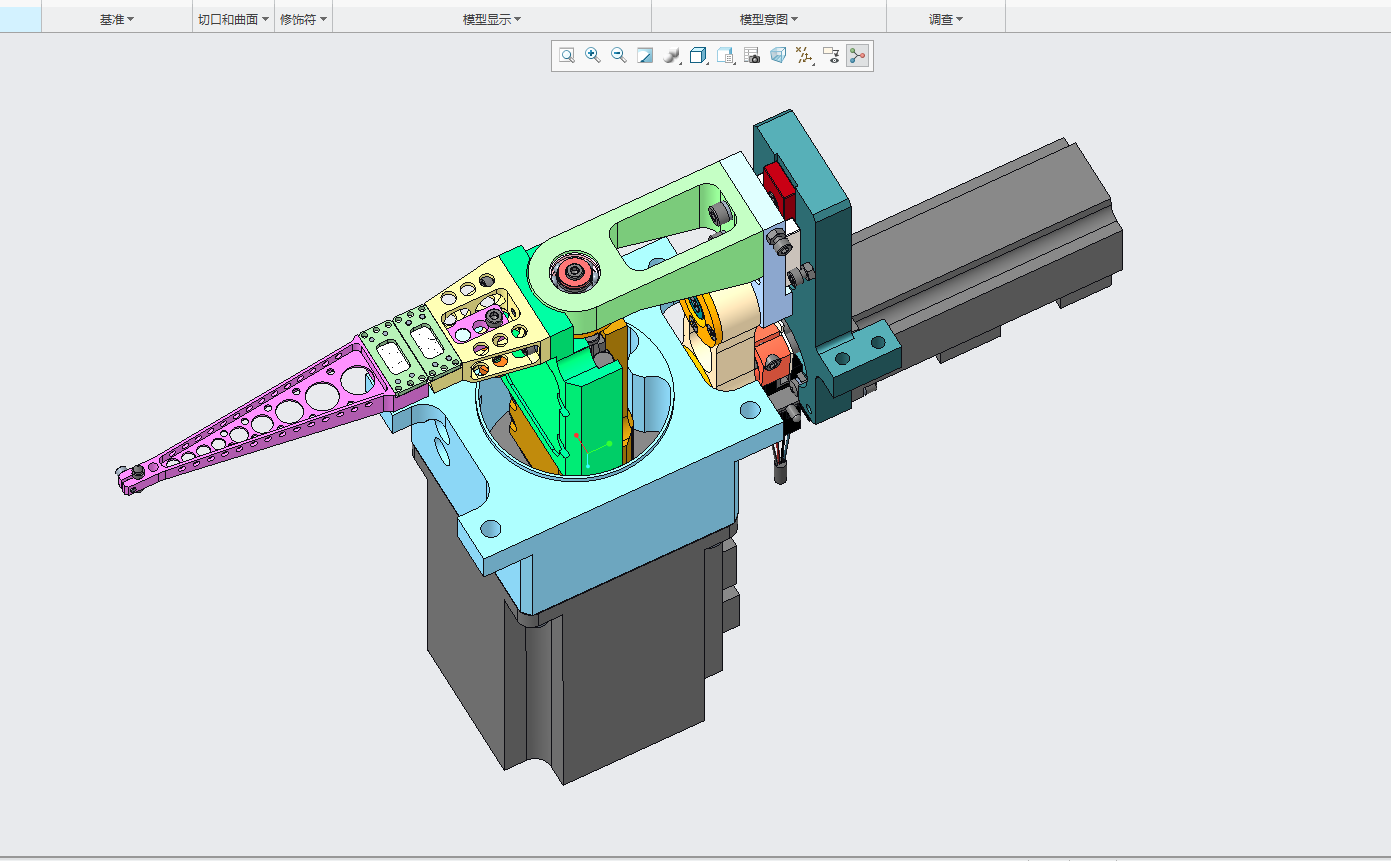1391x861 pixels.
Task: Expand the 基准 ribbon group
Action: coord(117,19)
